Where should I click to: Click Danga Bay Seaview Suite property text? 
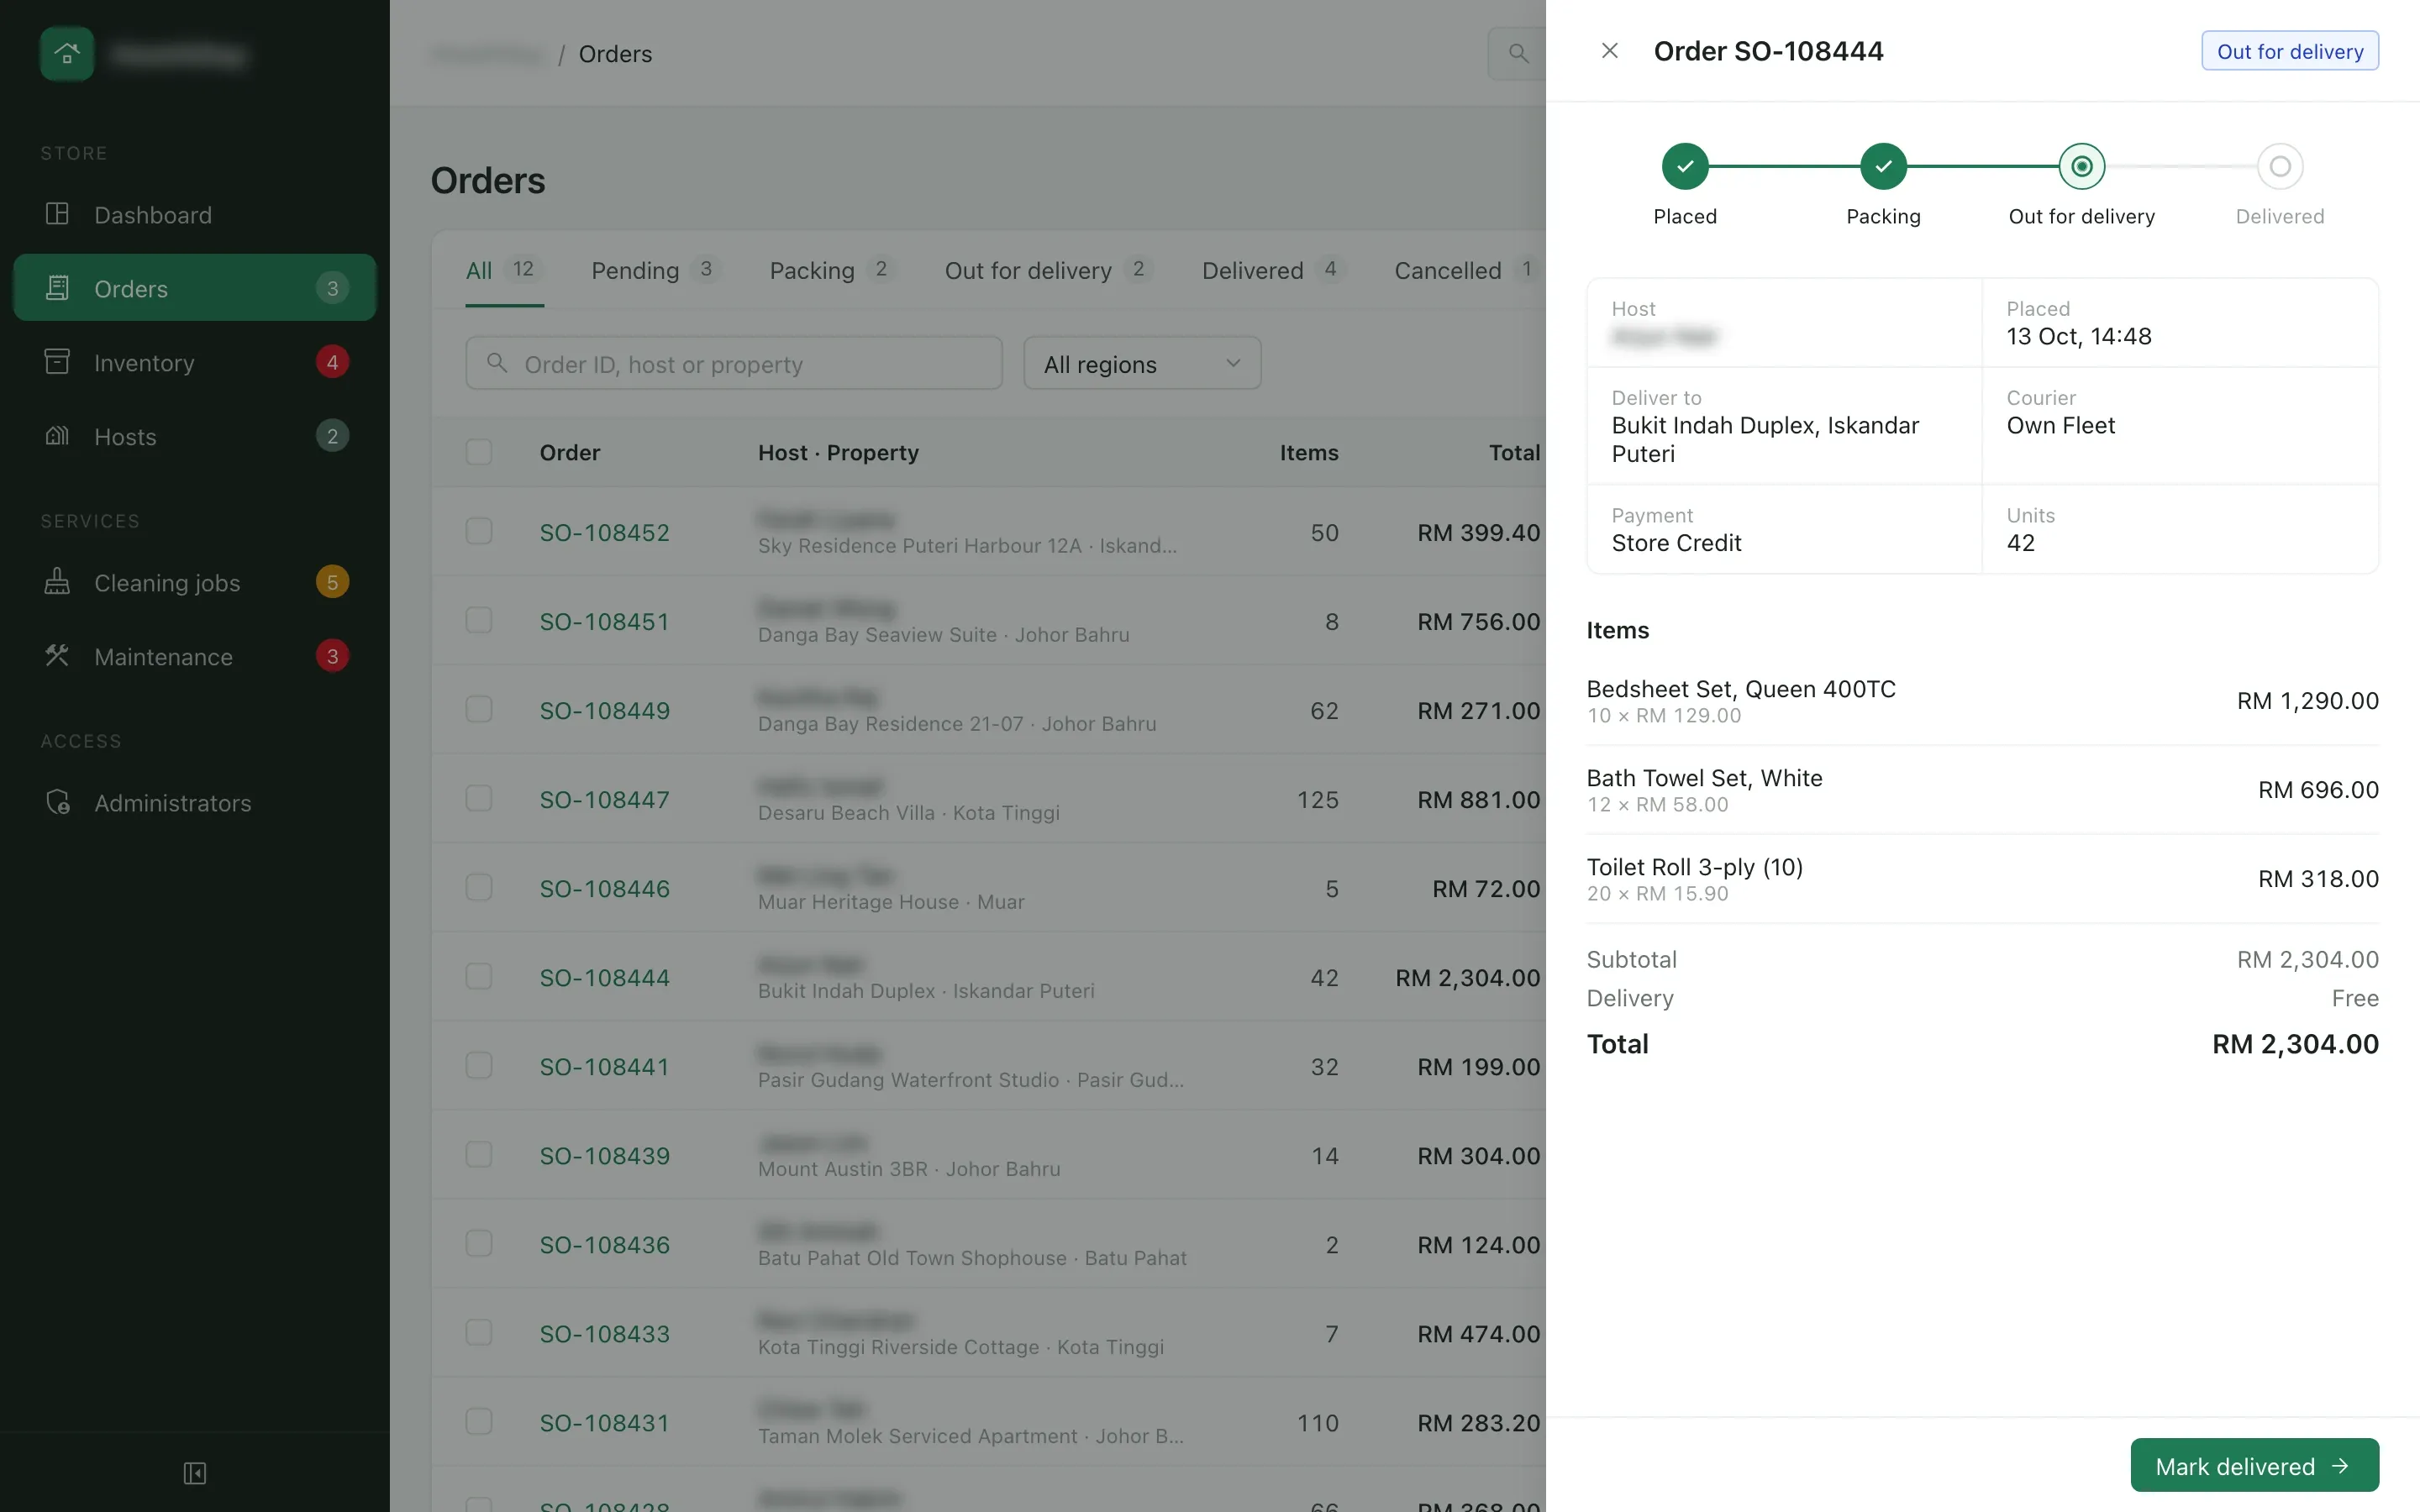pyautogui.click(x=877, y=634)
